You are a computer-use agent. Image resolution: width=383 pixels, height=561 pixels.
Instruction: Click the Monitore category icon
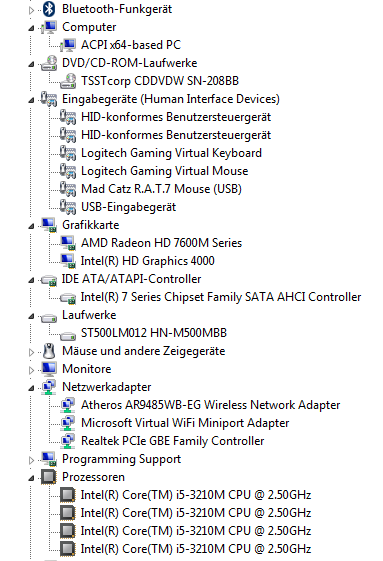pyautogui.click(x=49, y=369)
